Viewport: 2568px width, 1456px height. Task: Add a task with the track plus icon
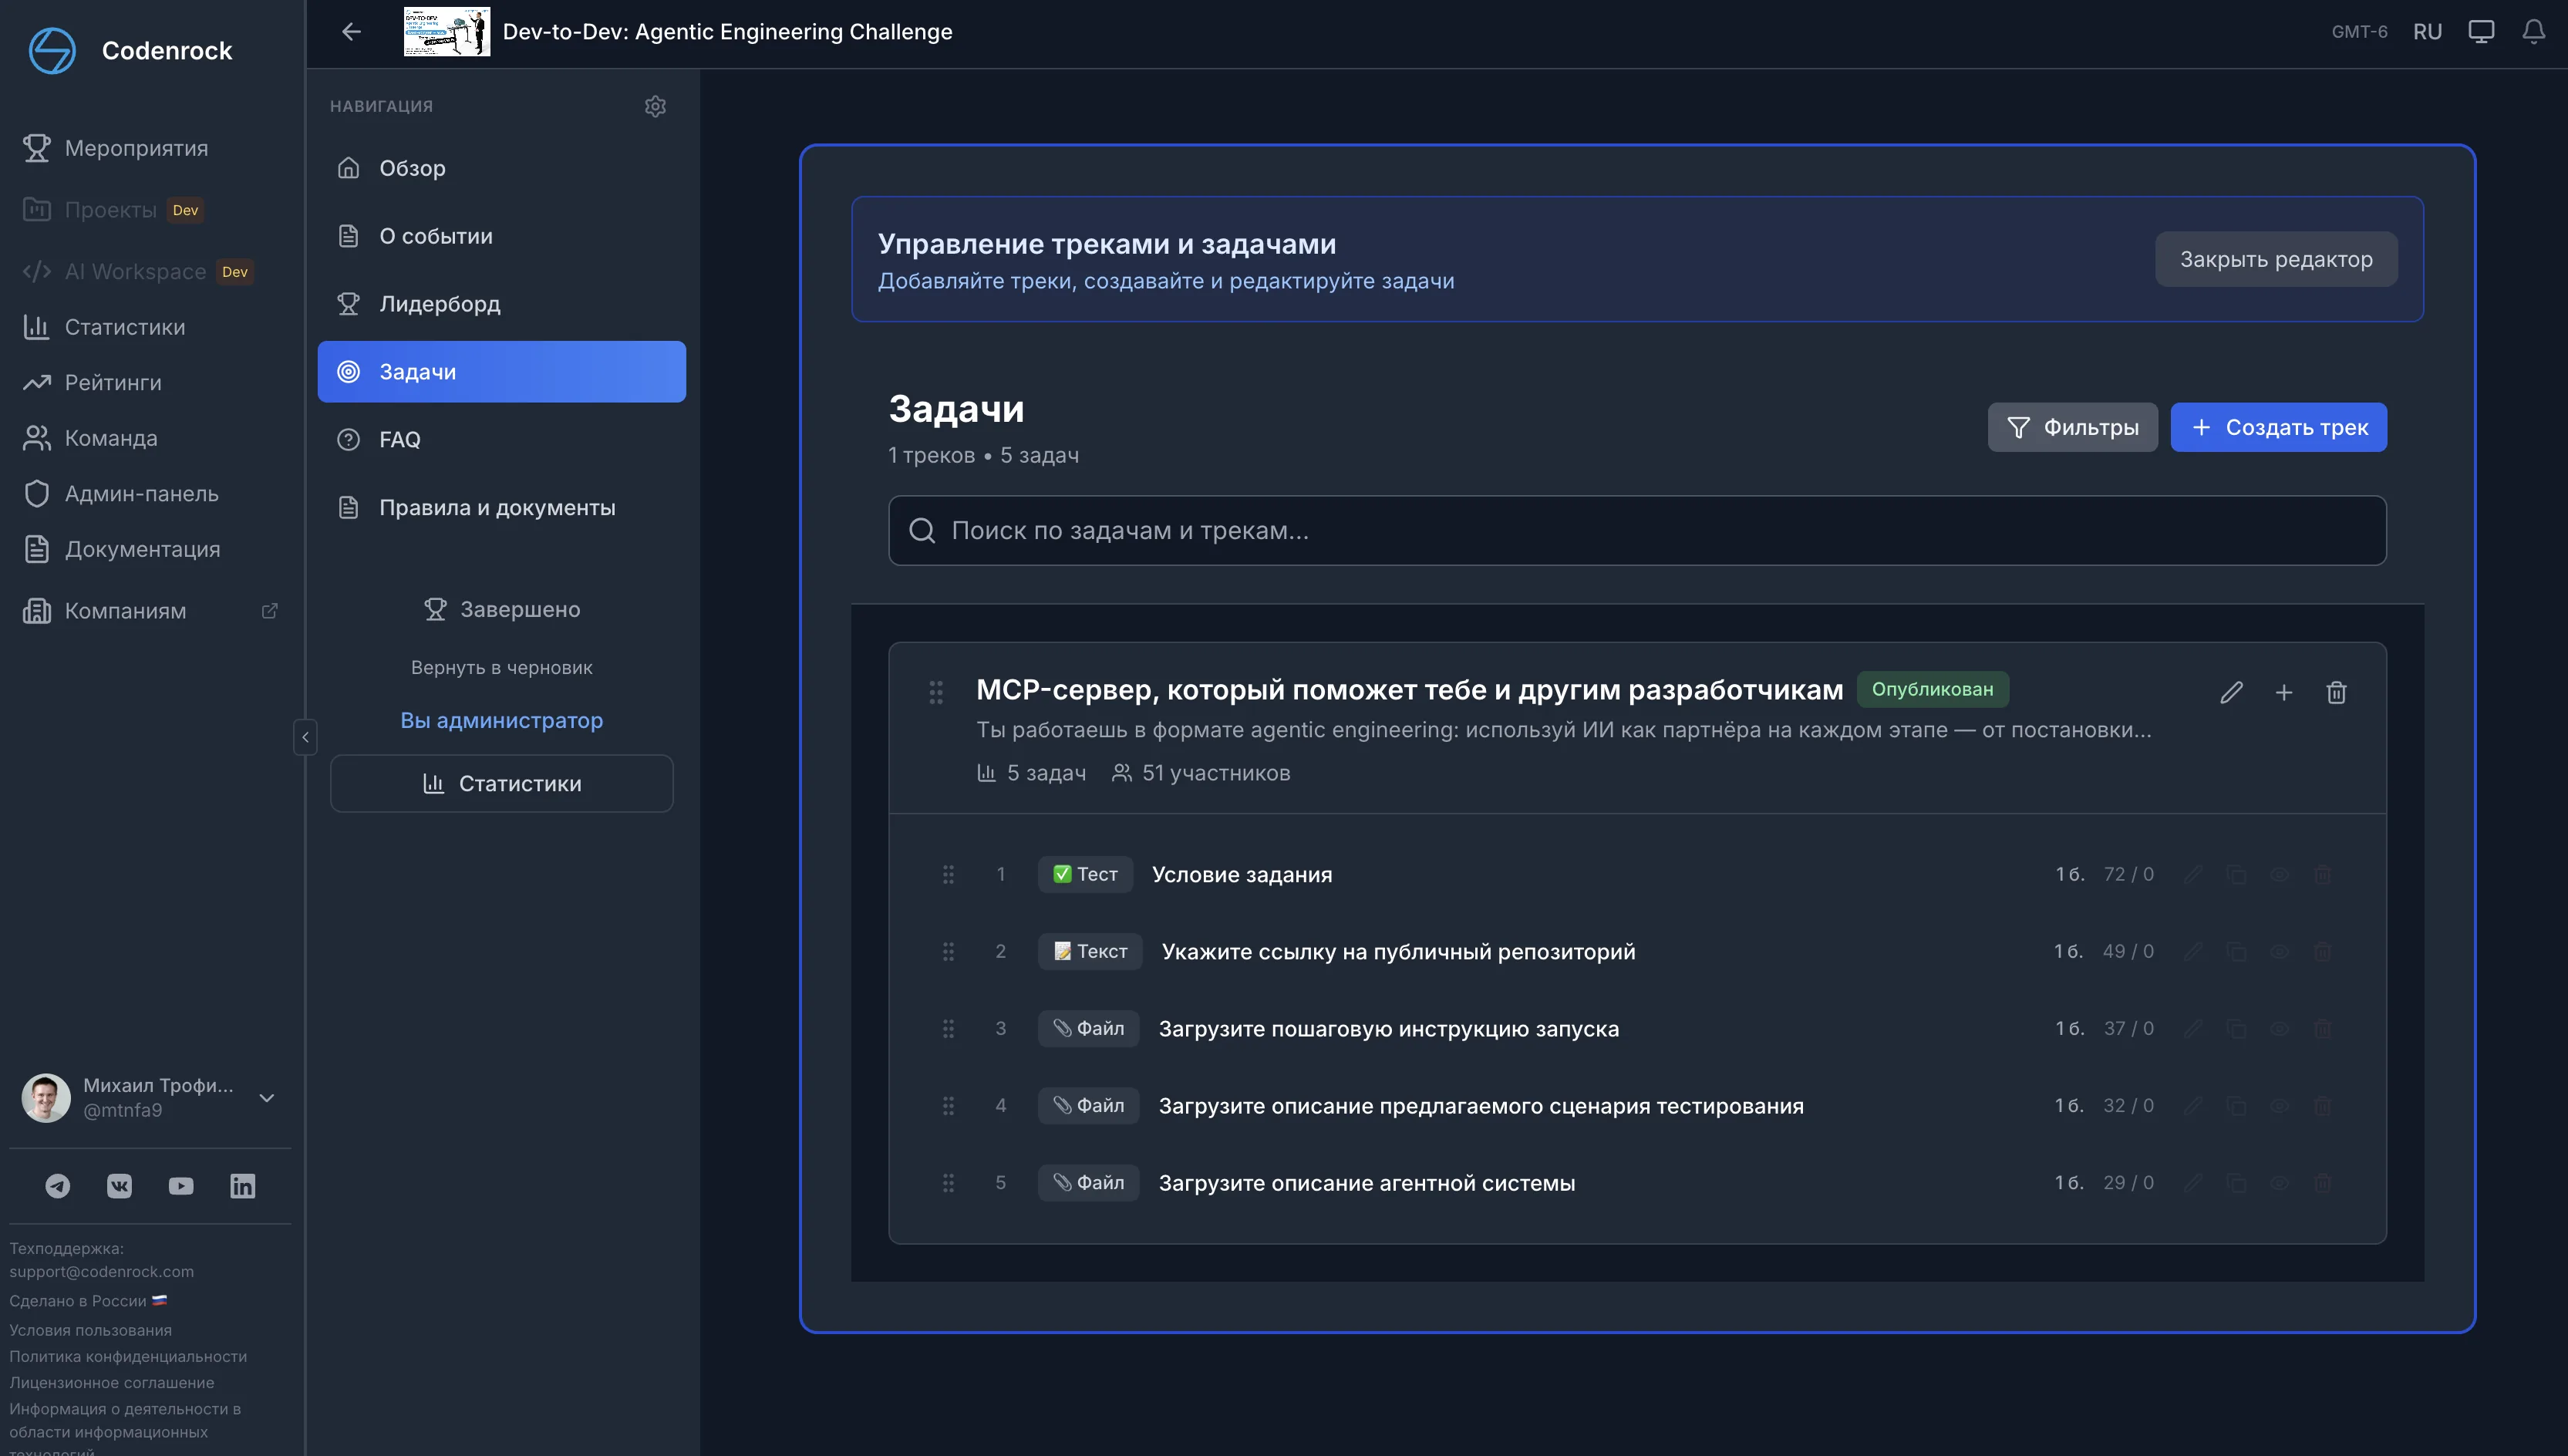[x=2284, y=692]
